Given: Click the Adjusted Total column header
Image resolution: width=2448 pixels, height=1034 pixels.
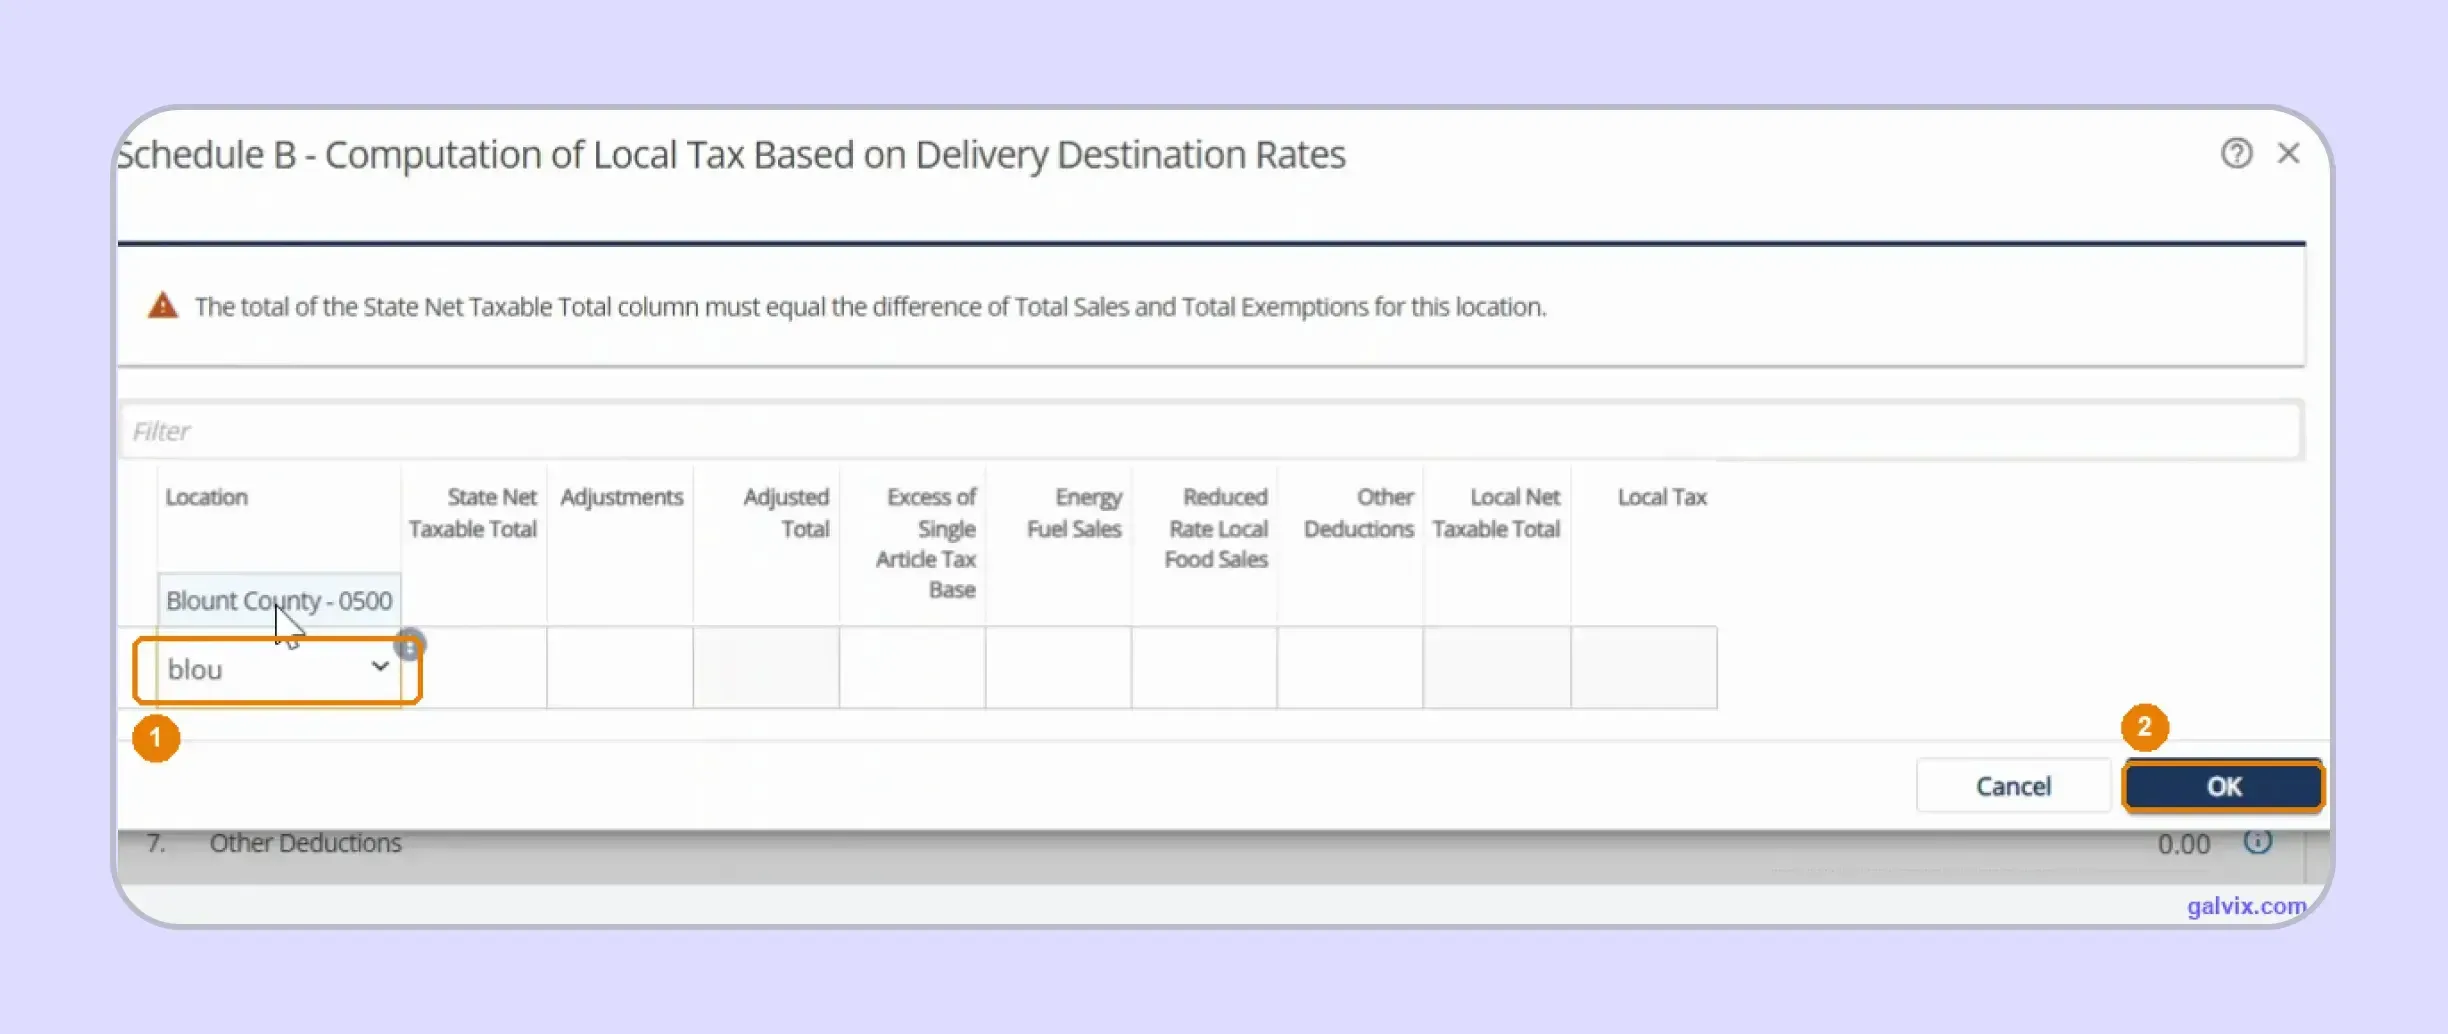Looking at the screenshot, I should pos(786,513).
